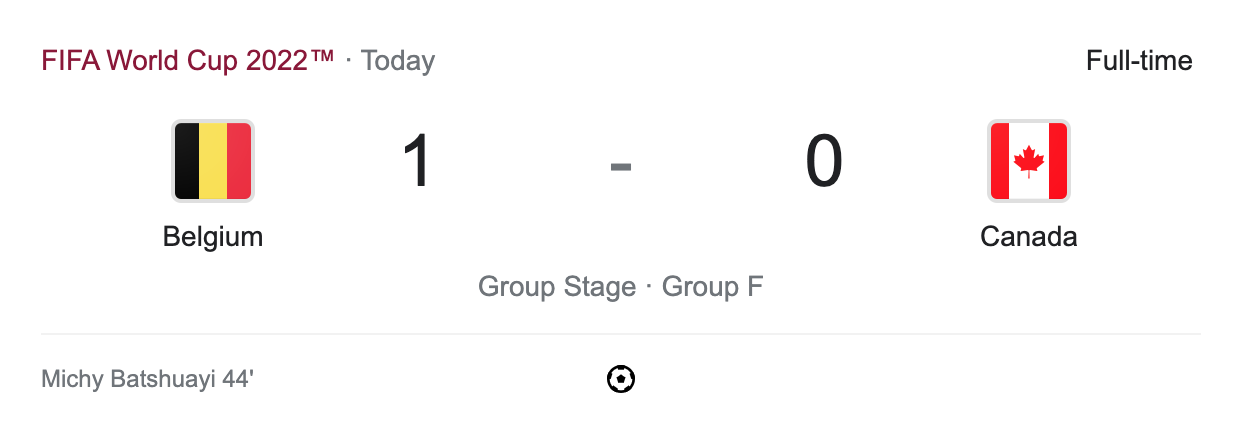Click the right red band of Canada's flag
Viewport: 1244px width, 425px height.
(x=1058, y=161)
